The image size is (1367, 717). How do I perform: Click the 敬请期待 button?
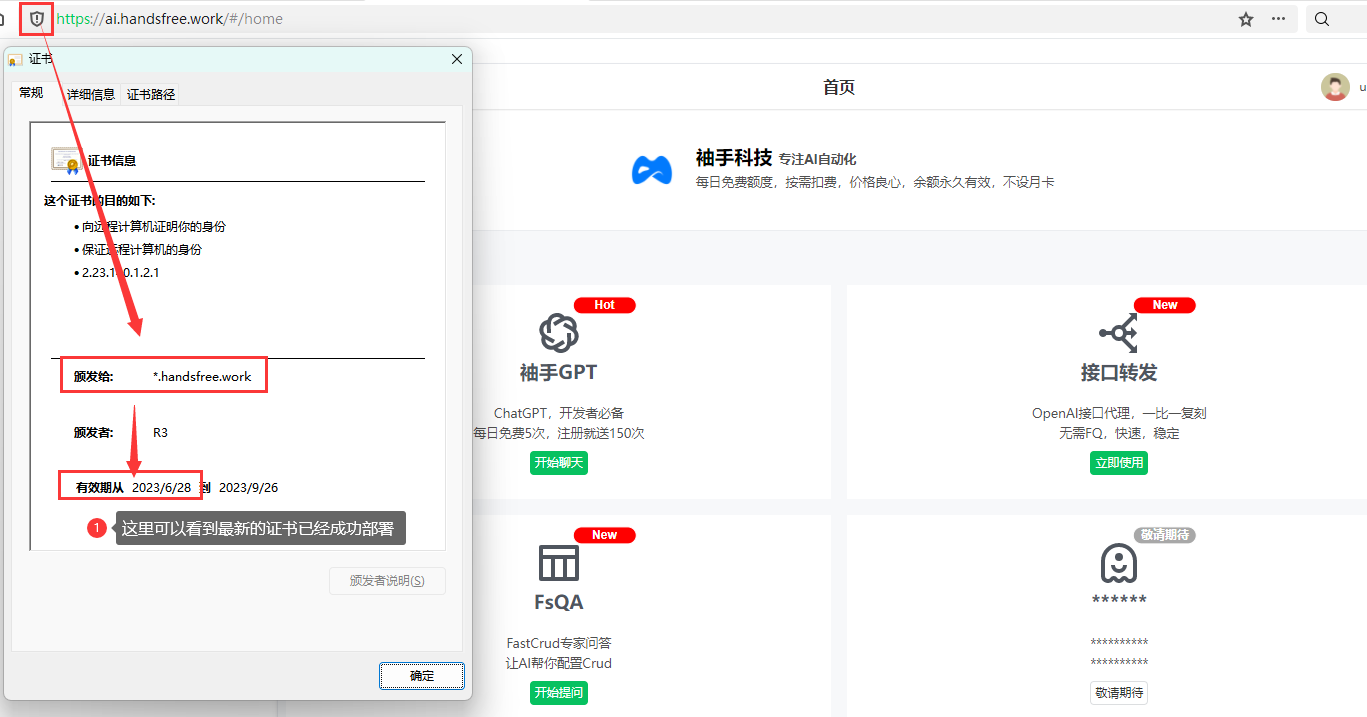(x=1118, y=693)
